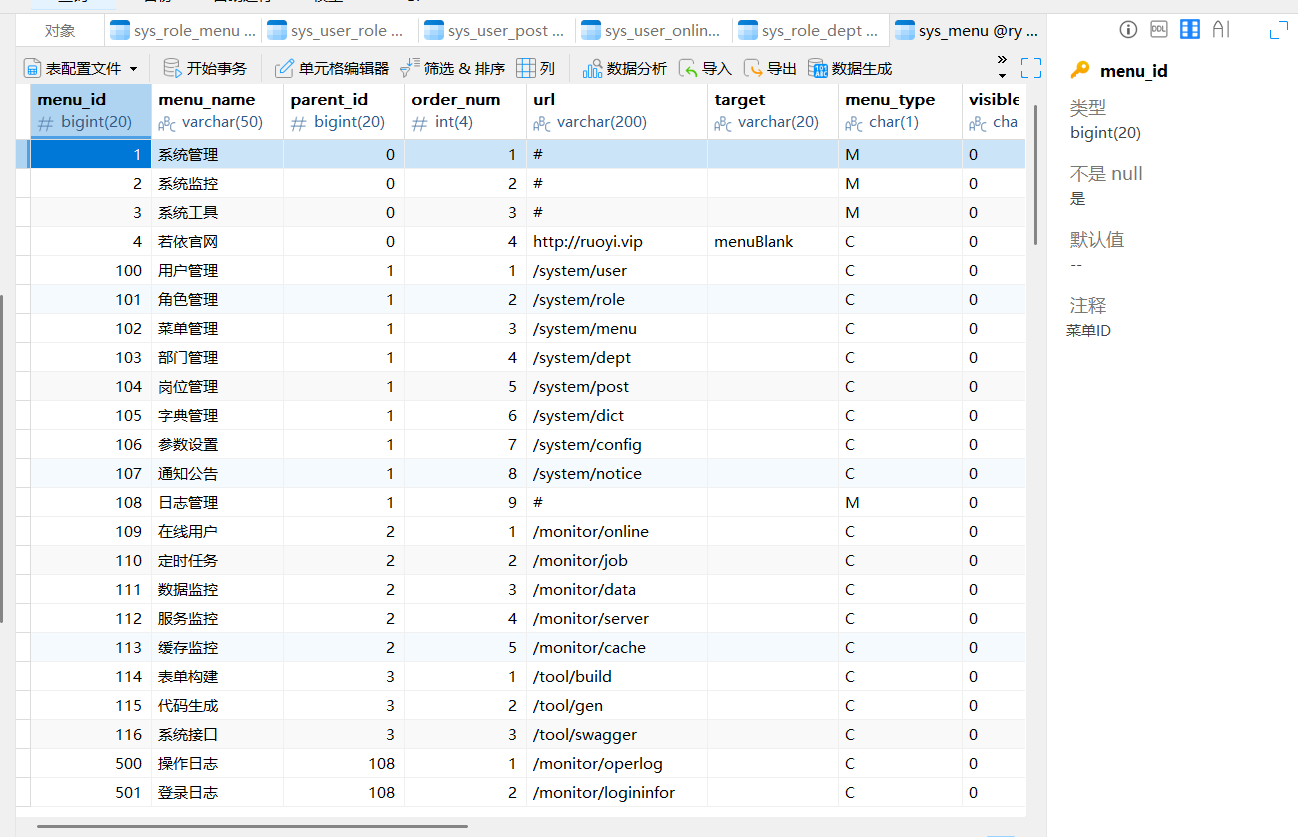The image size is (1298, 837).
Task: Switch to the sys_role_menu tab
Action: click(x=183, y=31)
